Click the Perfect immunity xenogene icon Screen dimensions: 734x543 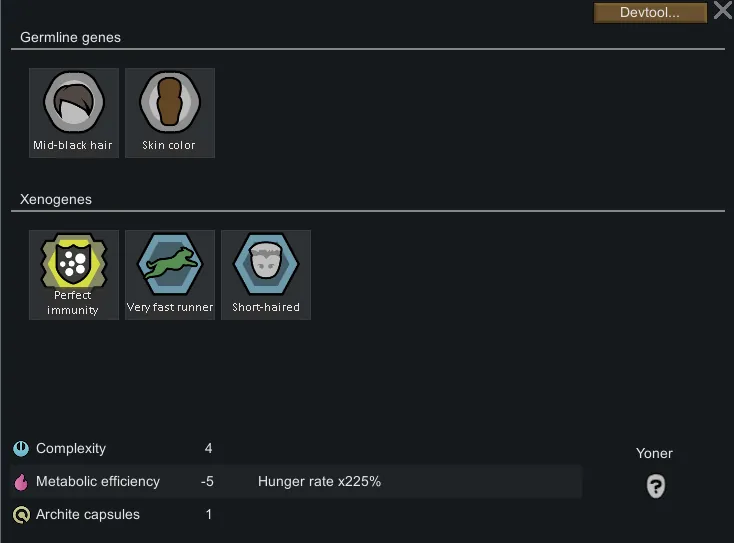click(x=73, y=265)
